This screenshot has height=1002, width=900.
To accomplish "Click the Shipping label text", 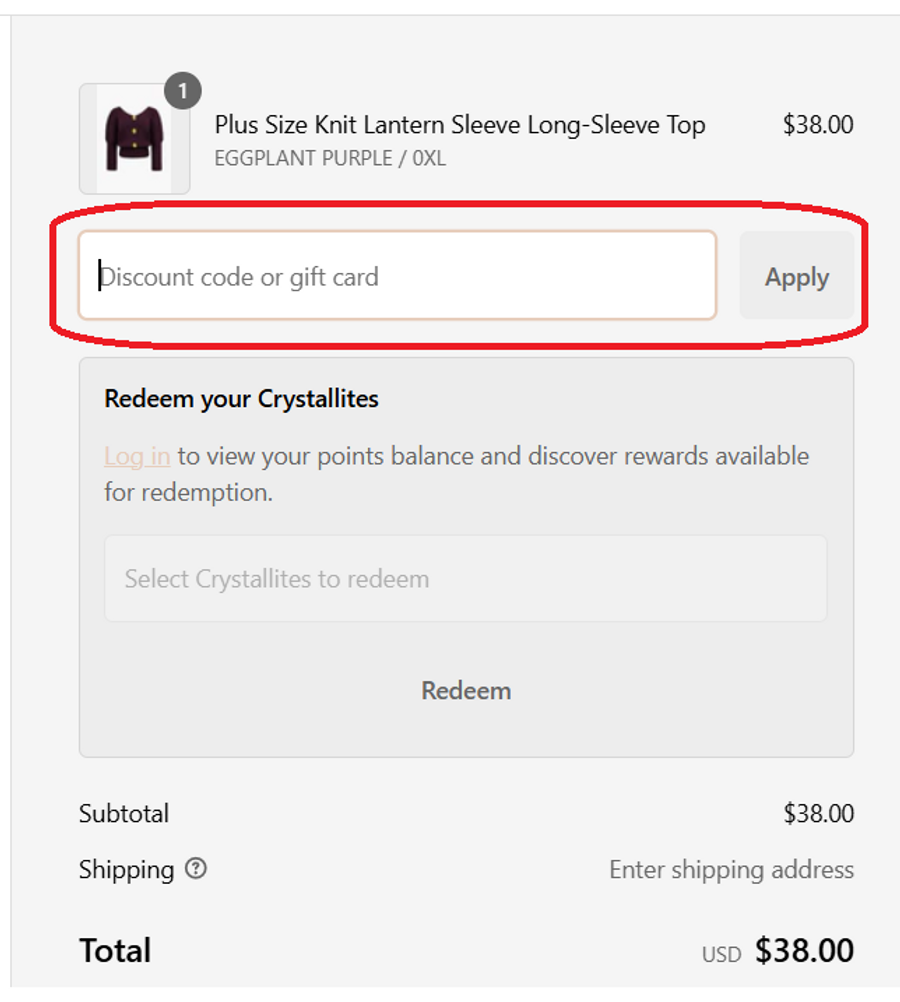I will point(126,870).
